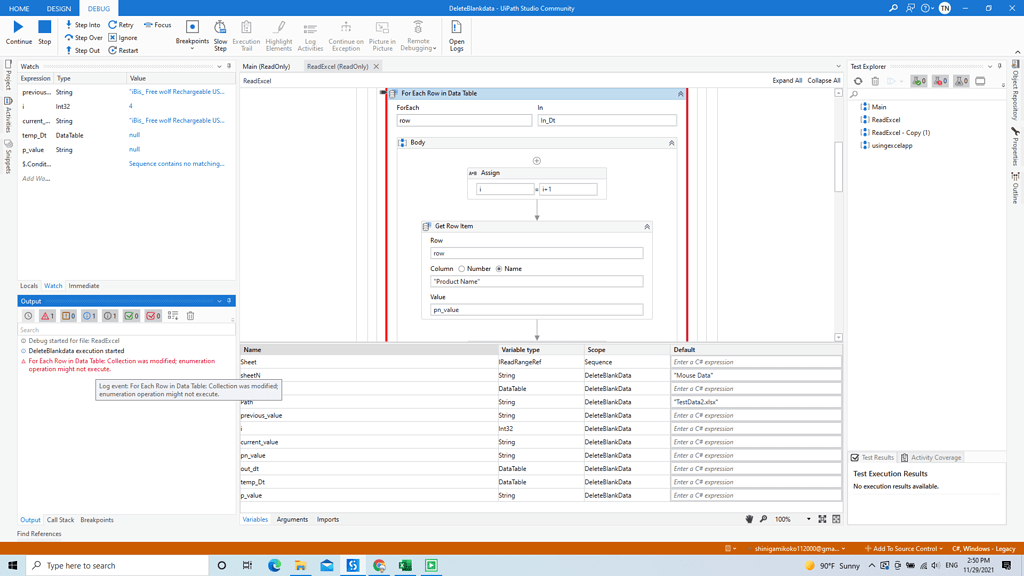This screenshot has width=1024, height=576.
Task: Switch to the DESIGN ribbon tab
Action: tap(58, 8)
